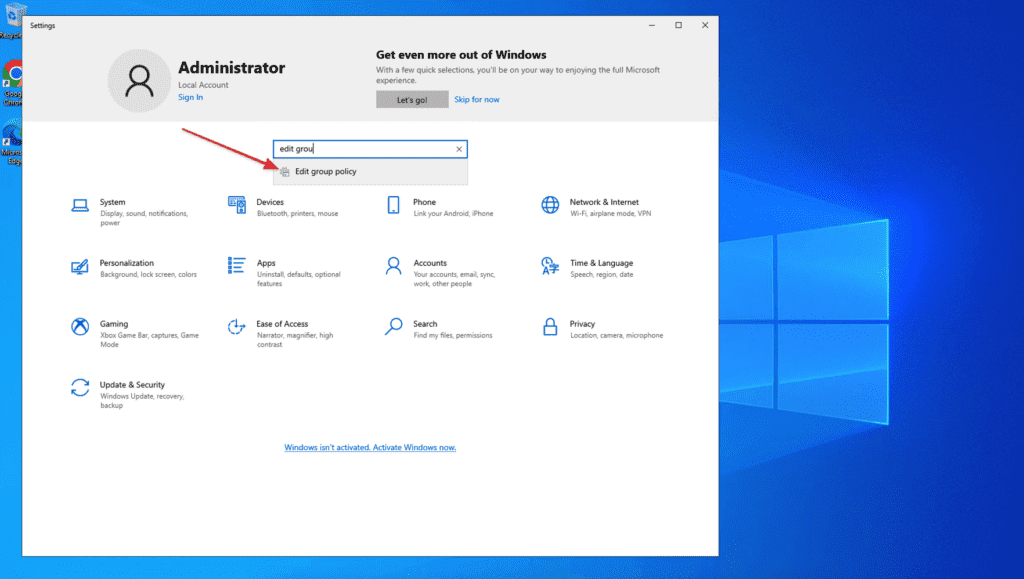Open Time & Language icon
The height and width of the screenshot is (579, 1024).
pyautogui.click(x=550, y=266)
